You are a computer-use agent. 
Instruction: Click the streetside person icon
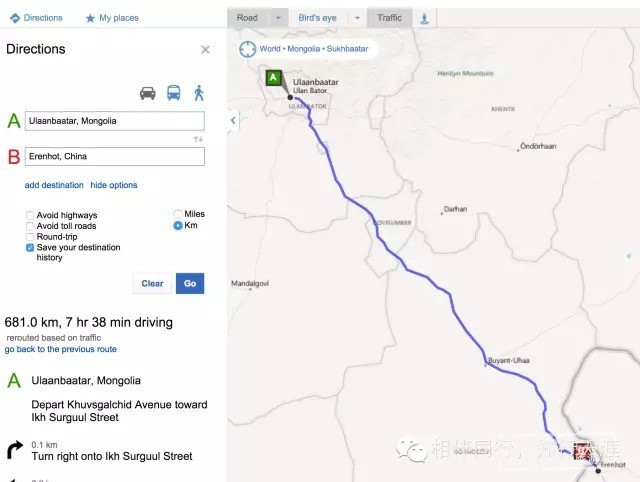pos(424,18)
